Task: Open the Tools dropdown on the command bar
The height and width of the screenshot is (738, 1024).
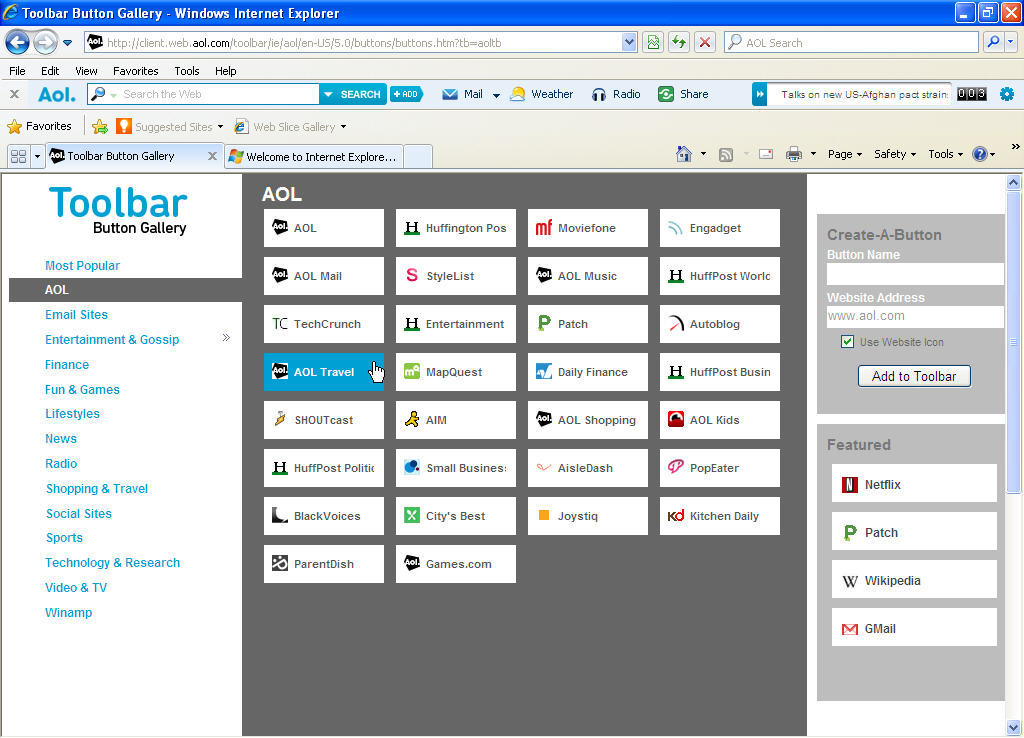Action: tap(944, 154)
